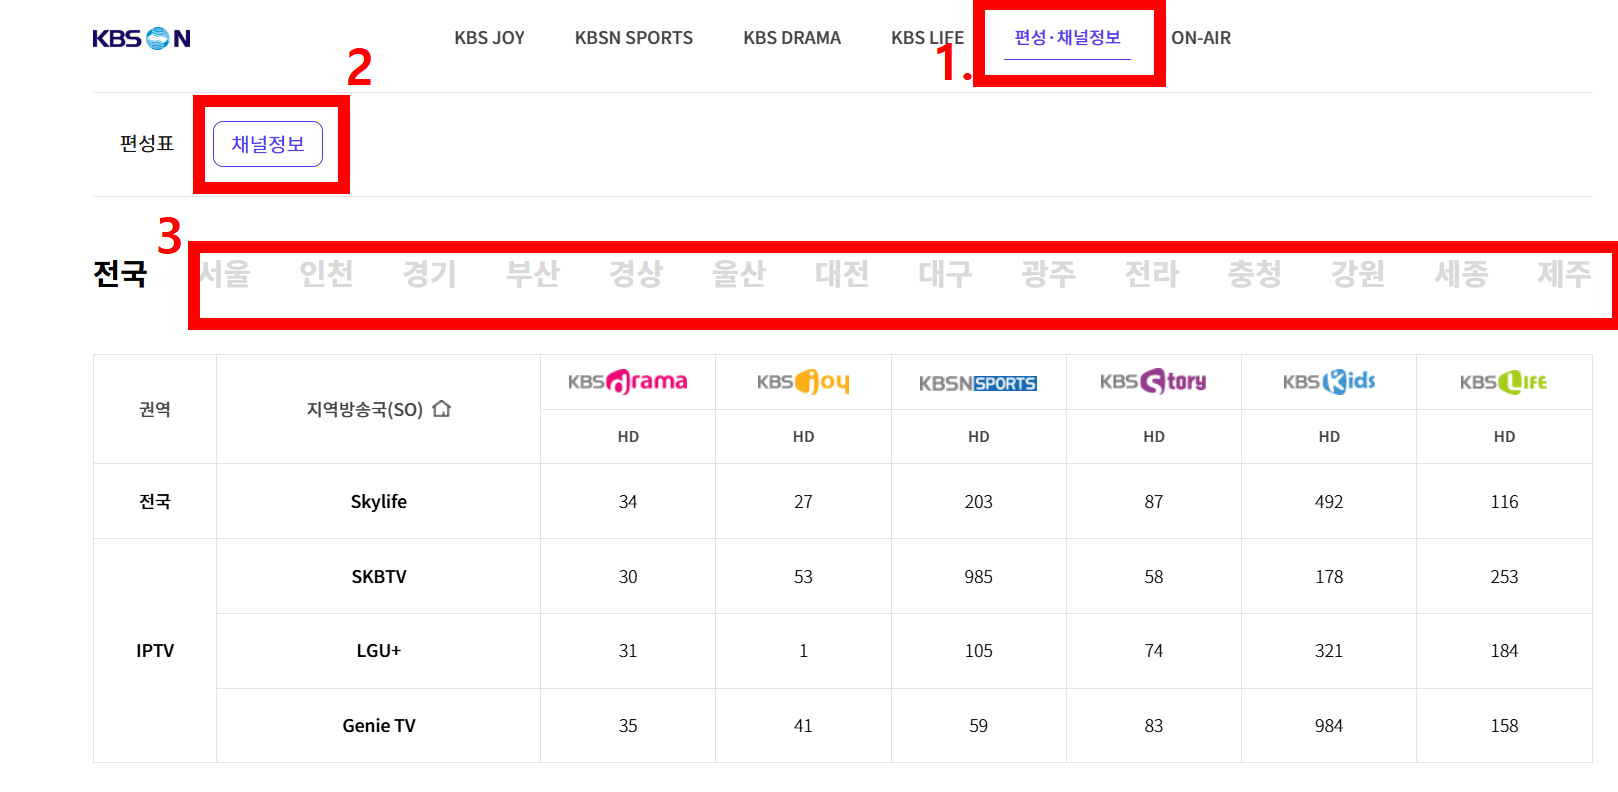Open the KBS LIFE menu
This screenshot has width=1618, height=792.
(927, 38)
